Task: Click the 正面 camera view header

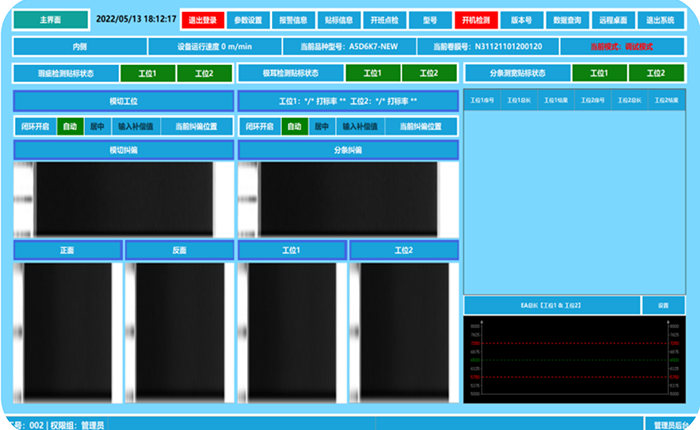Action: point(67,251)
